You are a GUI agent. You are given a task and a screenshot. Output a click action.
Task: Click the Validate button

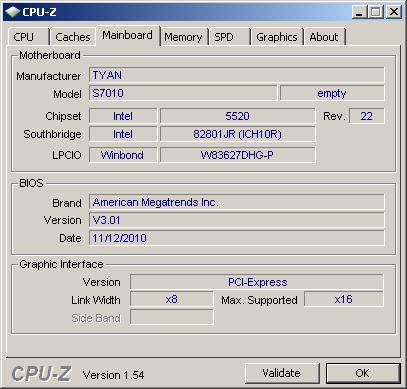point(281,373)
